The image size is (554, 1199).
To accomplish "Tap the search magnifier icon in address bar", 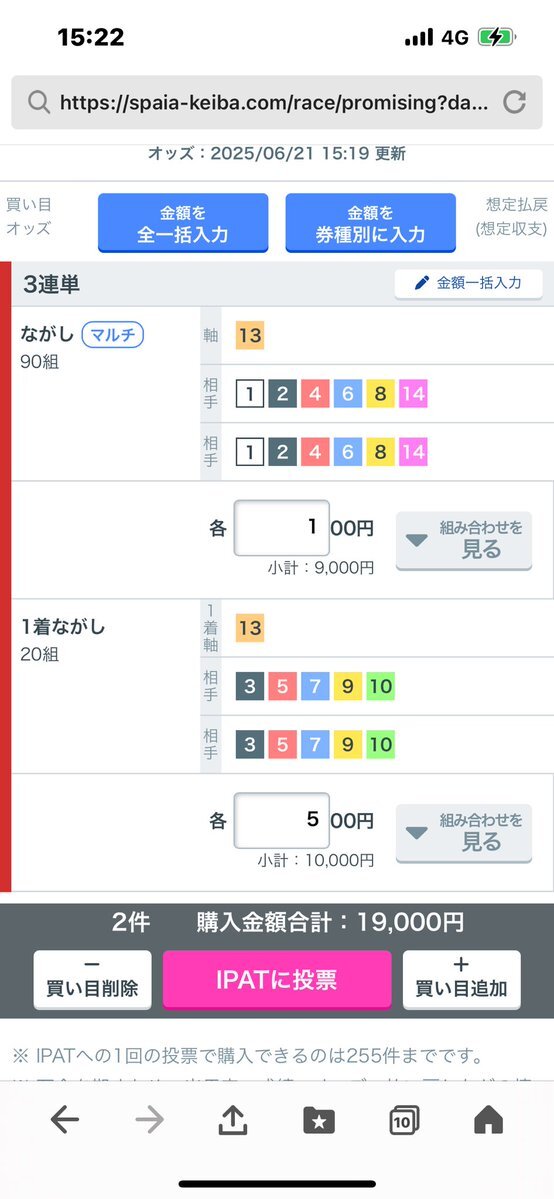I will [x=38, y=102].
